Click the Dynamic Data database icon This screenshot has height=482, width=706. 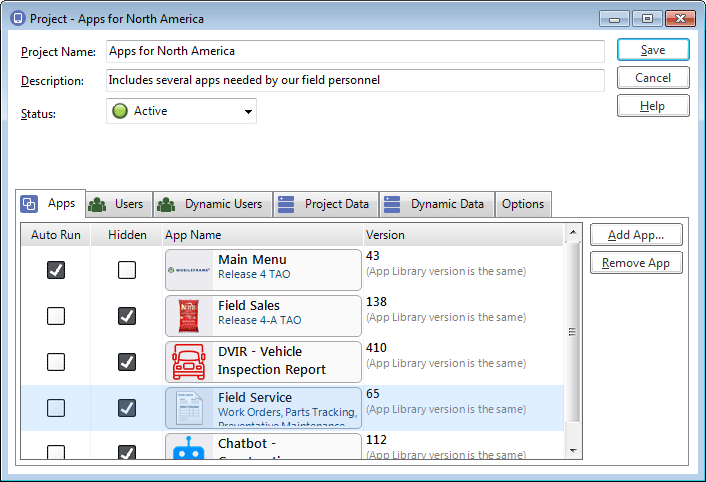coord(392,204)
